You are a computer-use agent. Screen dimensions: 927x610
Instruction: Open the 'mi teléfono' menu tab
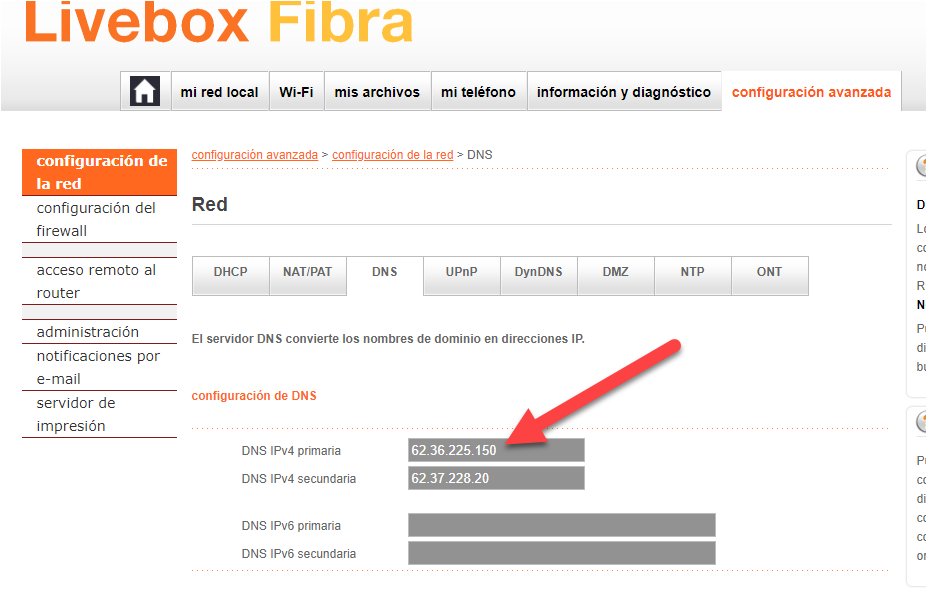478,92
